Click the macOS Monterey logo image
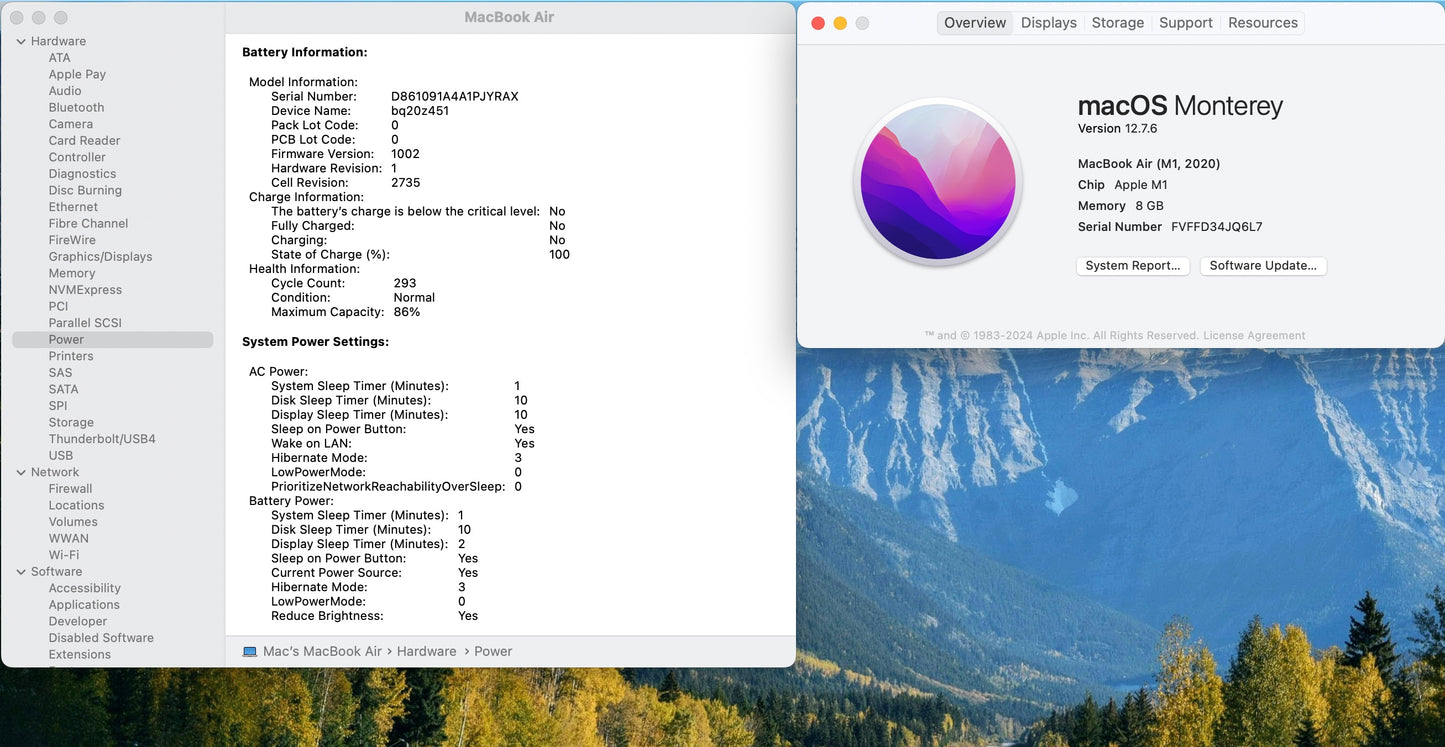 coord(938,182)
